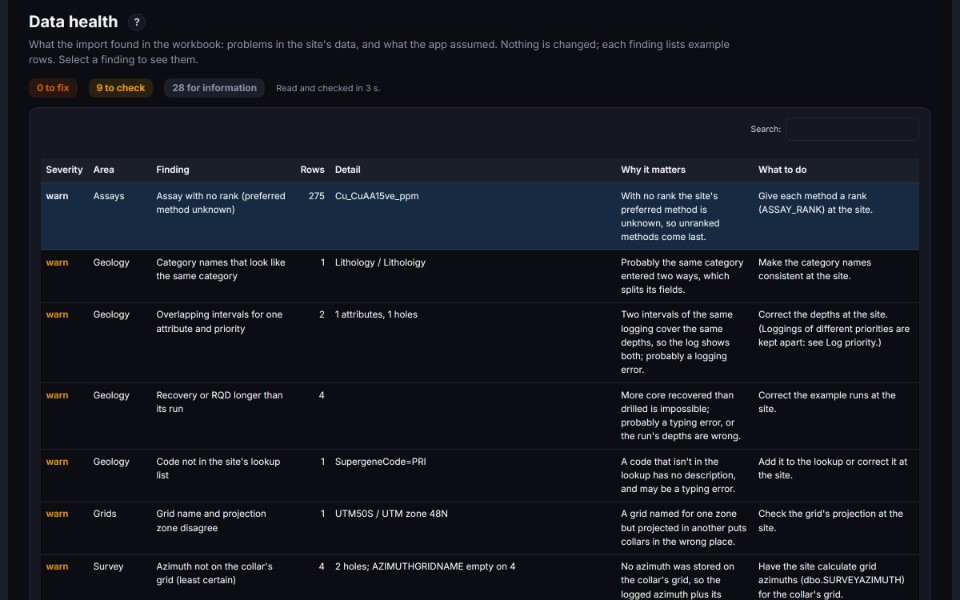The height and width of the screenshot is (600, 960).
Task: Click the 'Cu_CuAA15ve_ppm' detail cell
Action: [377, 196]
